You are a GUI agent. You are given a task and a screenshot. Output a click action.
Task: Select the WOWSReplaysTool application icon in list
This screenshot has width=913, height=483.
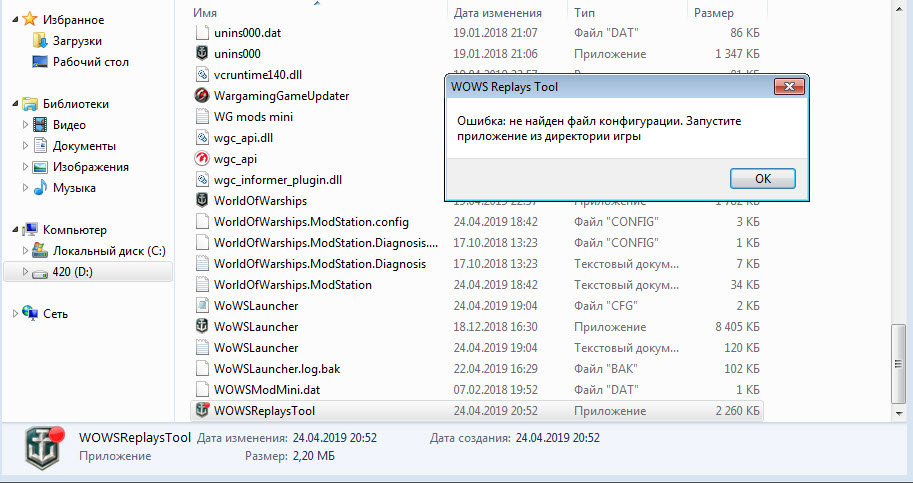coord(202,410)
